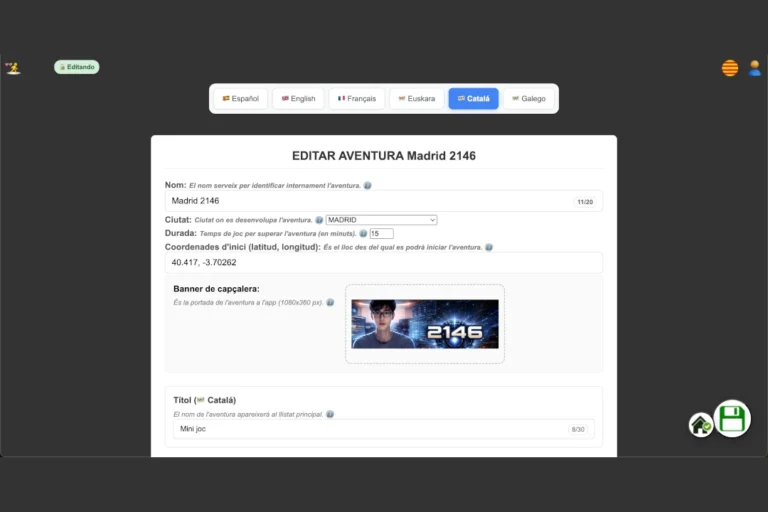Open the Catalan flag language selector
Viewport: 768px width, 512px height.
click(x=730, y=68)
